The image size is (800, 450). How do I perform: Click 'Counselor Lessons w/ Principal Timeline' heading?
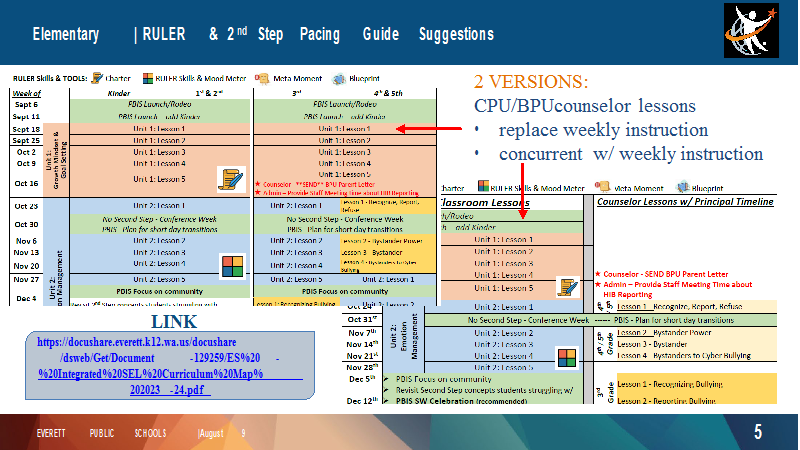(x=685, y=202)
